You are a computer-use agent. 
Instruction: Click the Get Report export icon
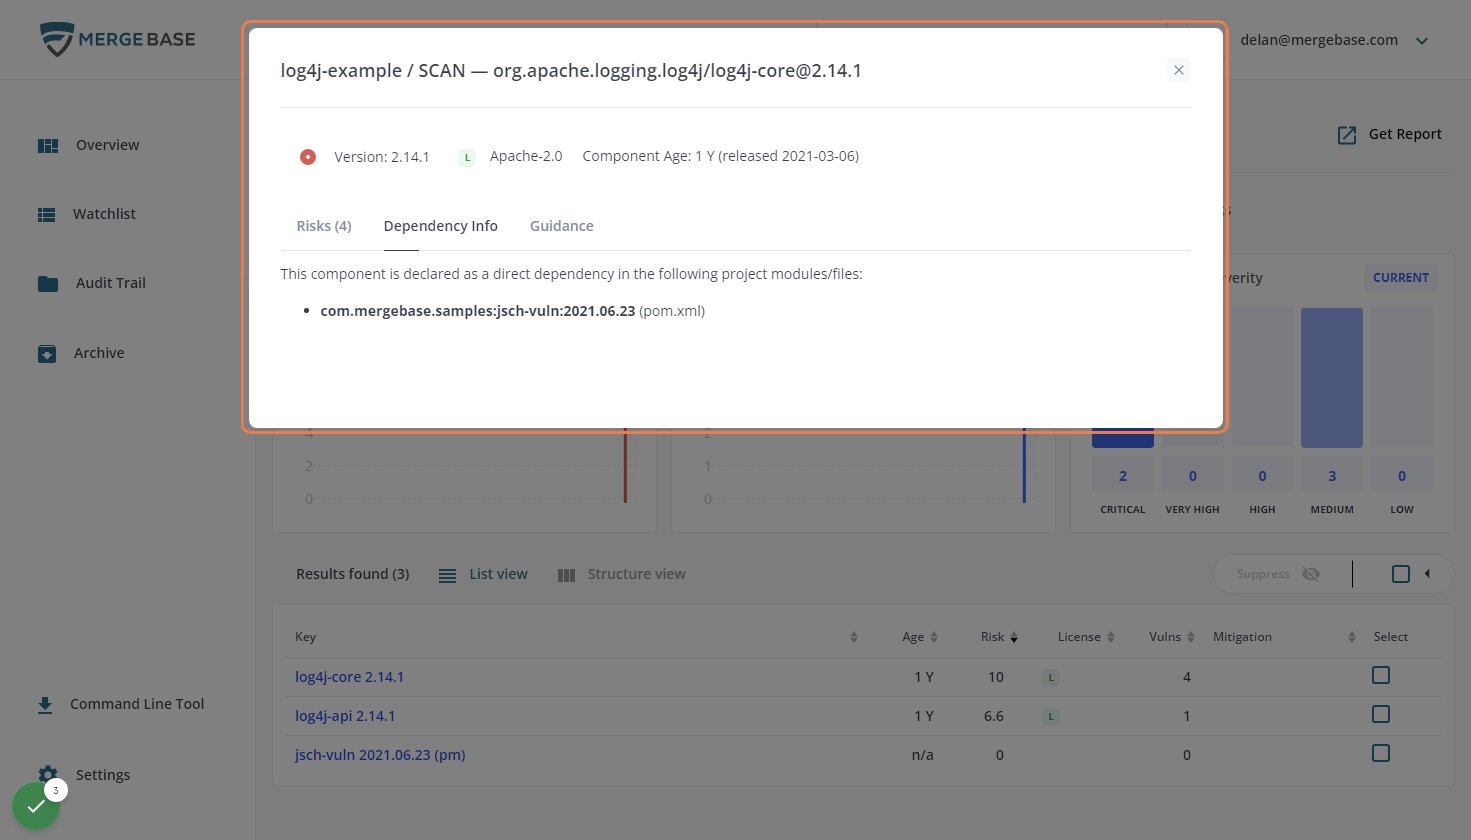(1347, 135)
